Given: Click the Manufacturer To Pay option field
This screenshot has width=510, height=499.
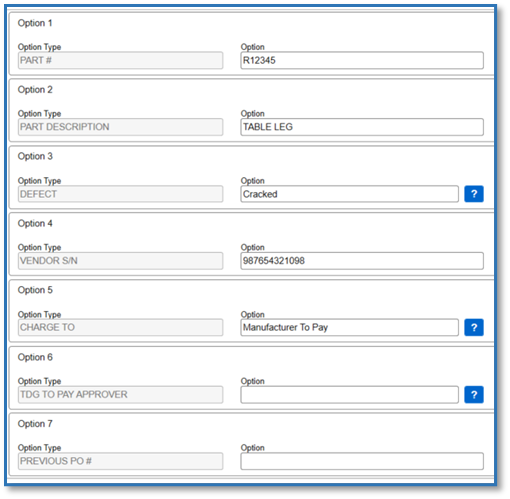Looking at the screenshot, I should [x=349, y=328].
